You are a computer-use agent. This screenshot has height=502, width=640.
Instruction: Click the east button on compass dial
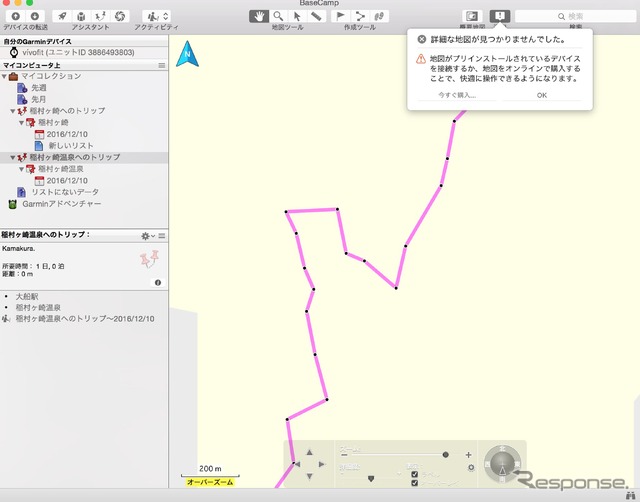pos(518,464)
